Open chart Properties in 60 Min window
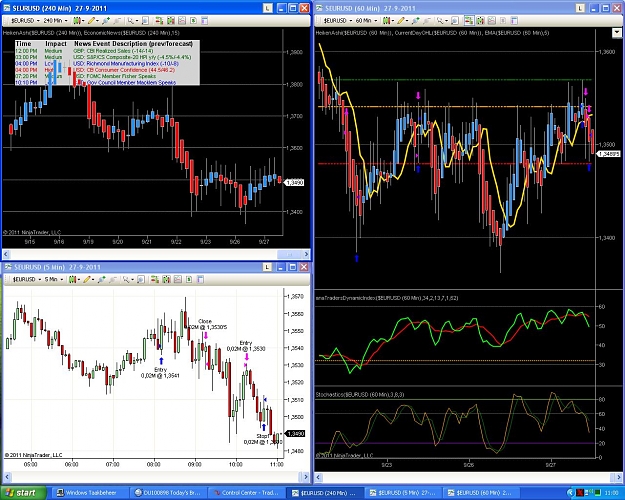The height and width of the screenshot is (500, 625). [x=514, y=20]
